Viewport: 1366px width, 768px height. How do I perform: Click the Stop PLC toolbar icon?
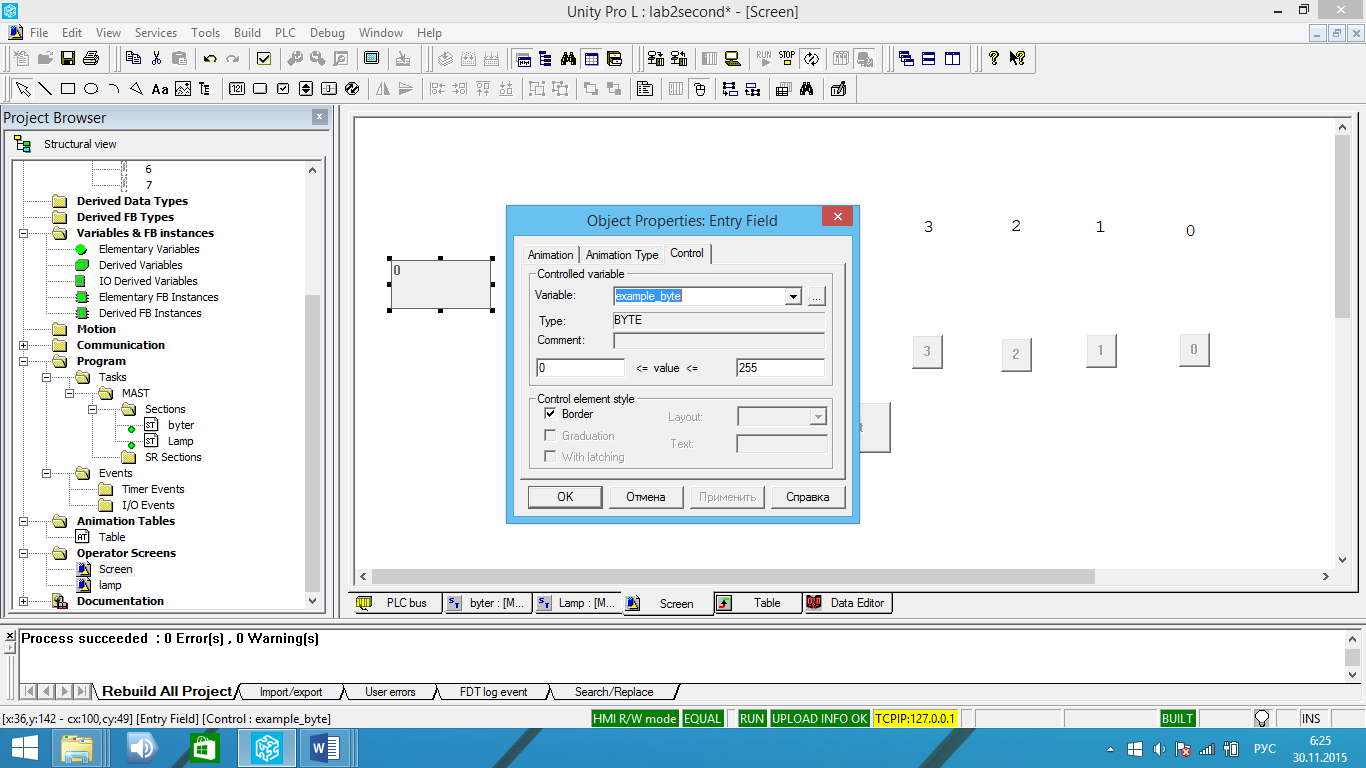(787, 58)
